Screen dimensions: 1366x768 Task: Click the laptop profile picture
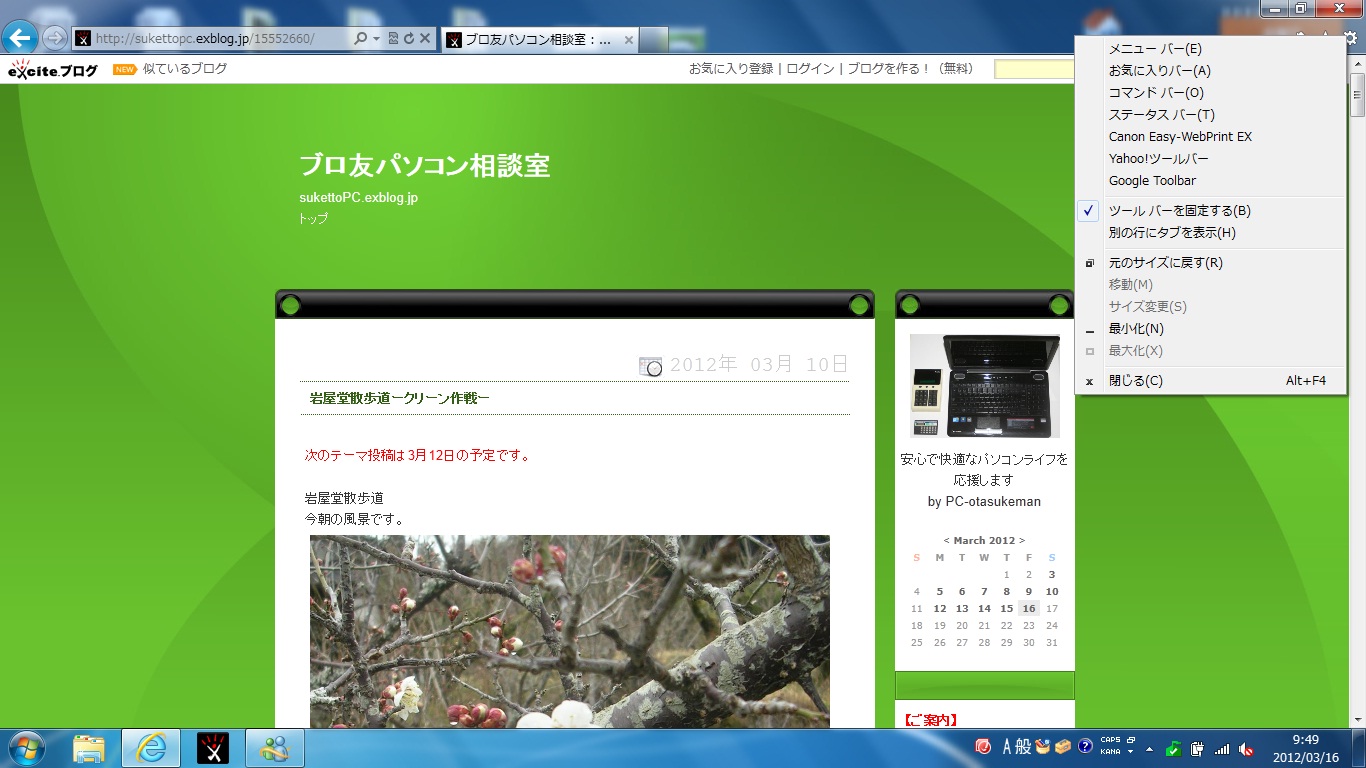985,386
